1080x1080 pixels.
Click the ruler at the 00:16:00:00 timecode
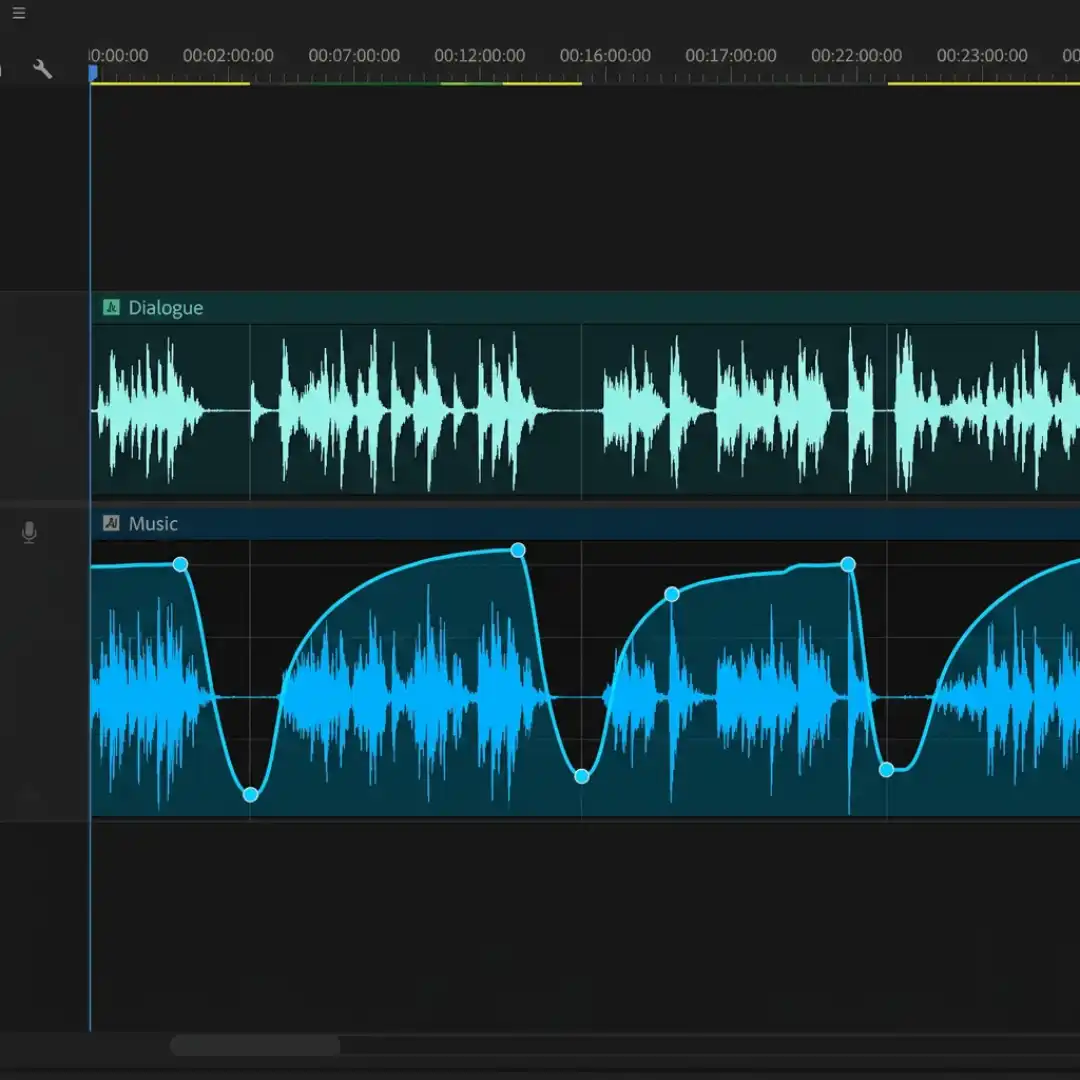pyautogui.click(x=605, y=56)
